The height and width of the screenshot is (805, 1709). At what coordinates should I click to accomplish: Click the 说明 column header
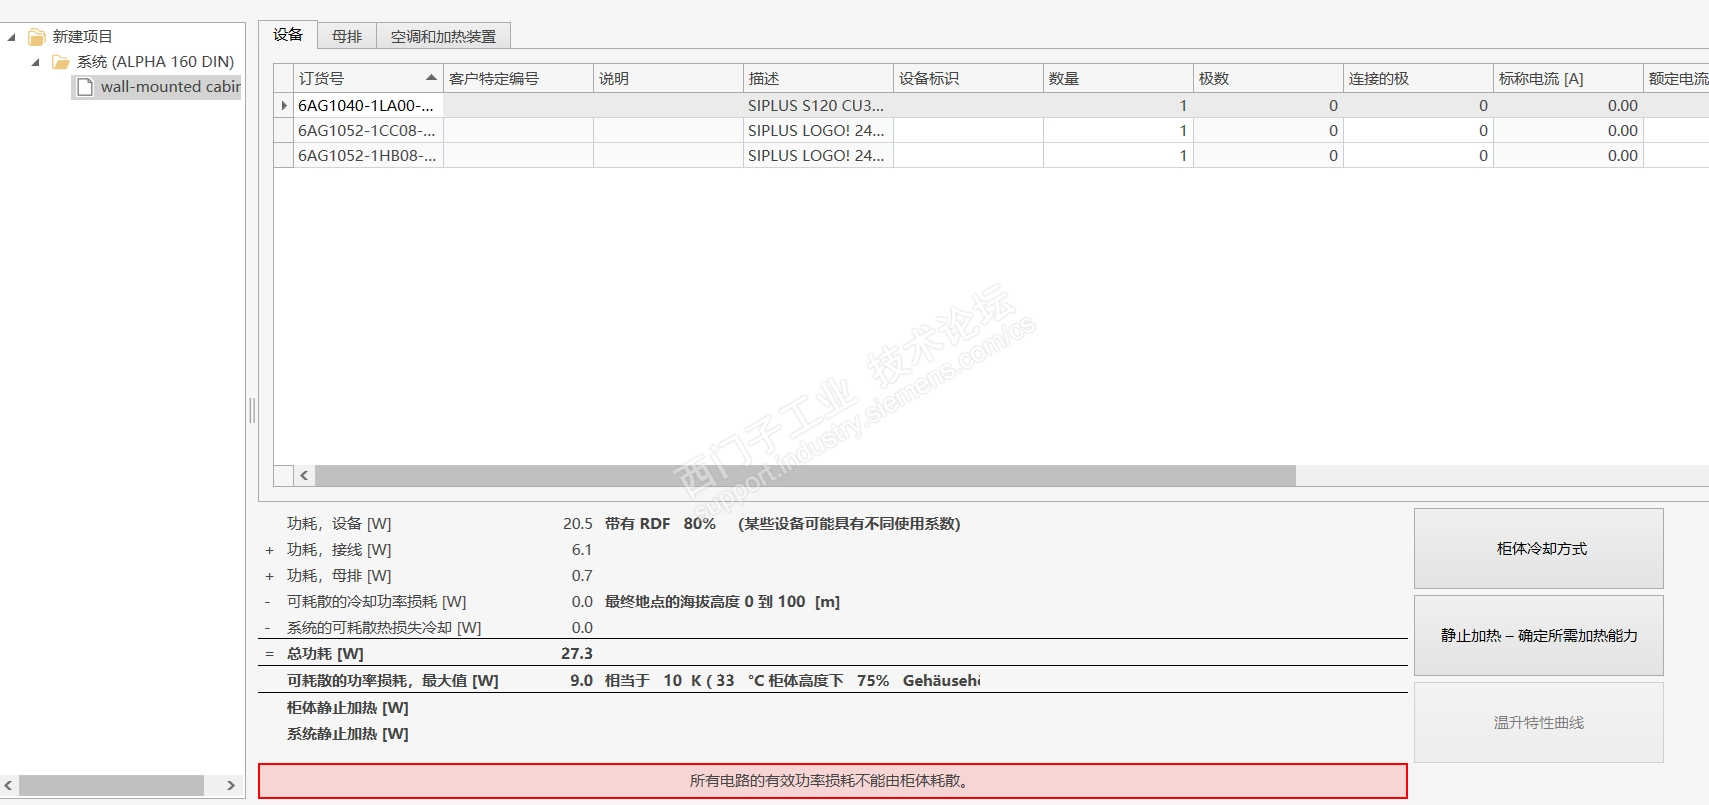[668, 78]
